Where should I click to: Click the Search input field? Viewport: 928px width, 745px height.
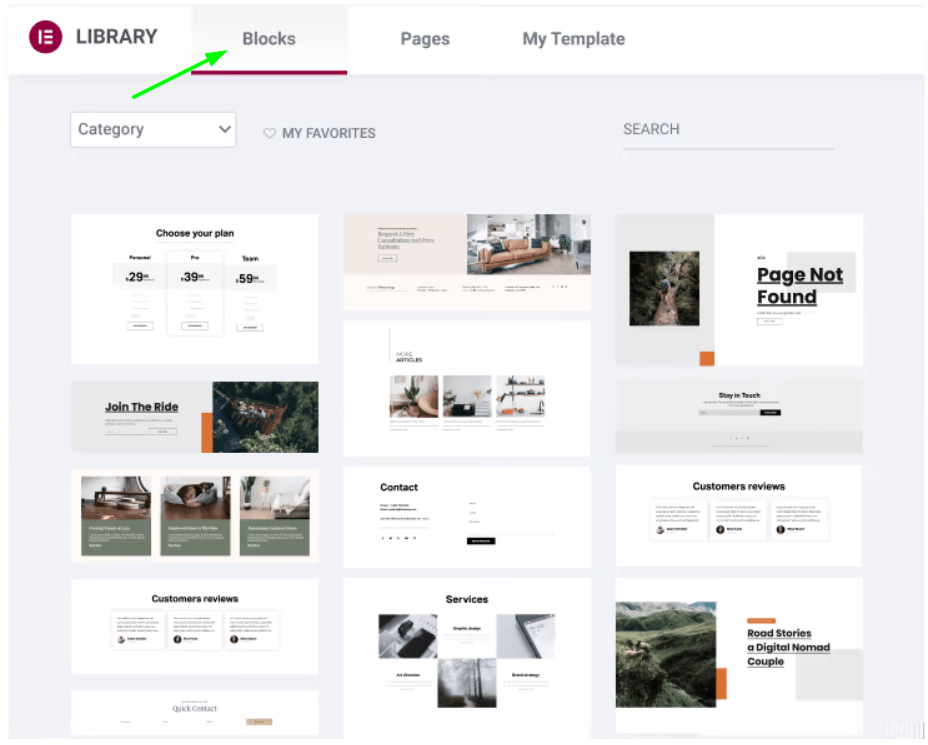coord(727,130)
